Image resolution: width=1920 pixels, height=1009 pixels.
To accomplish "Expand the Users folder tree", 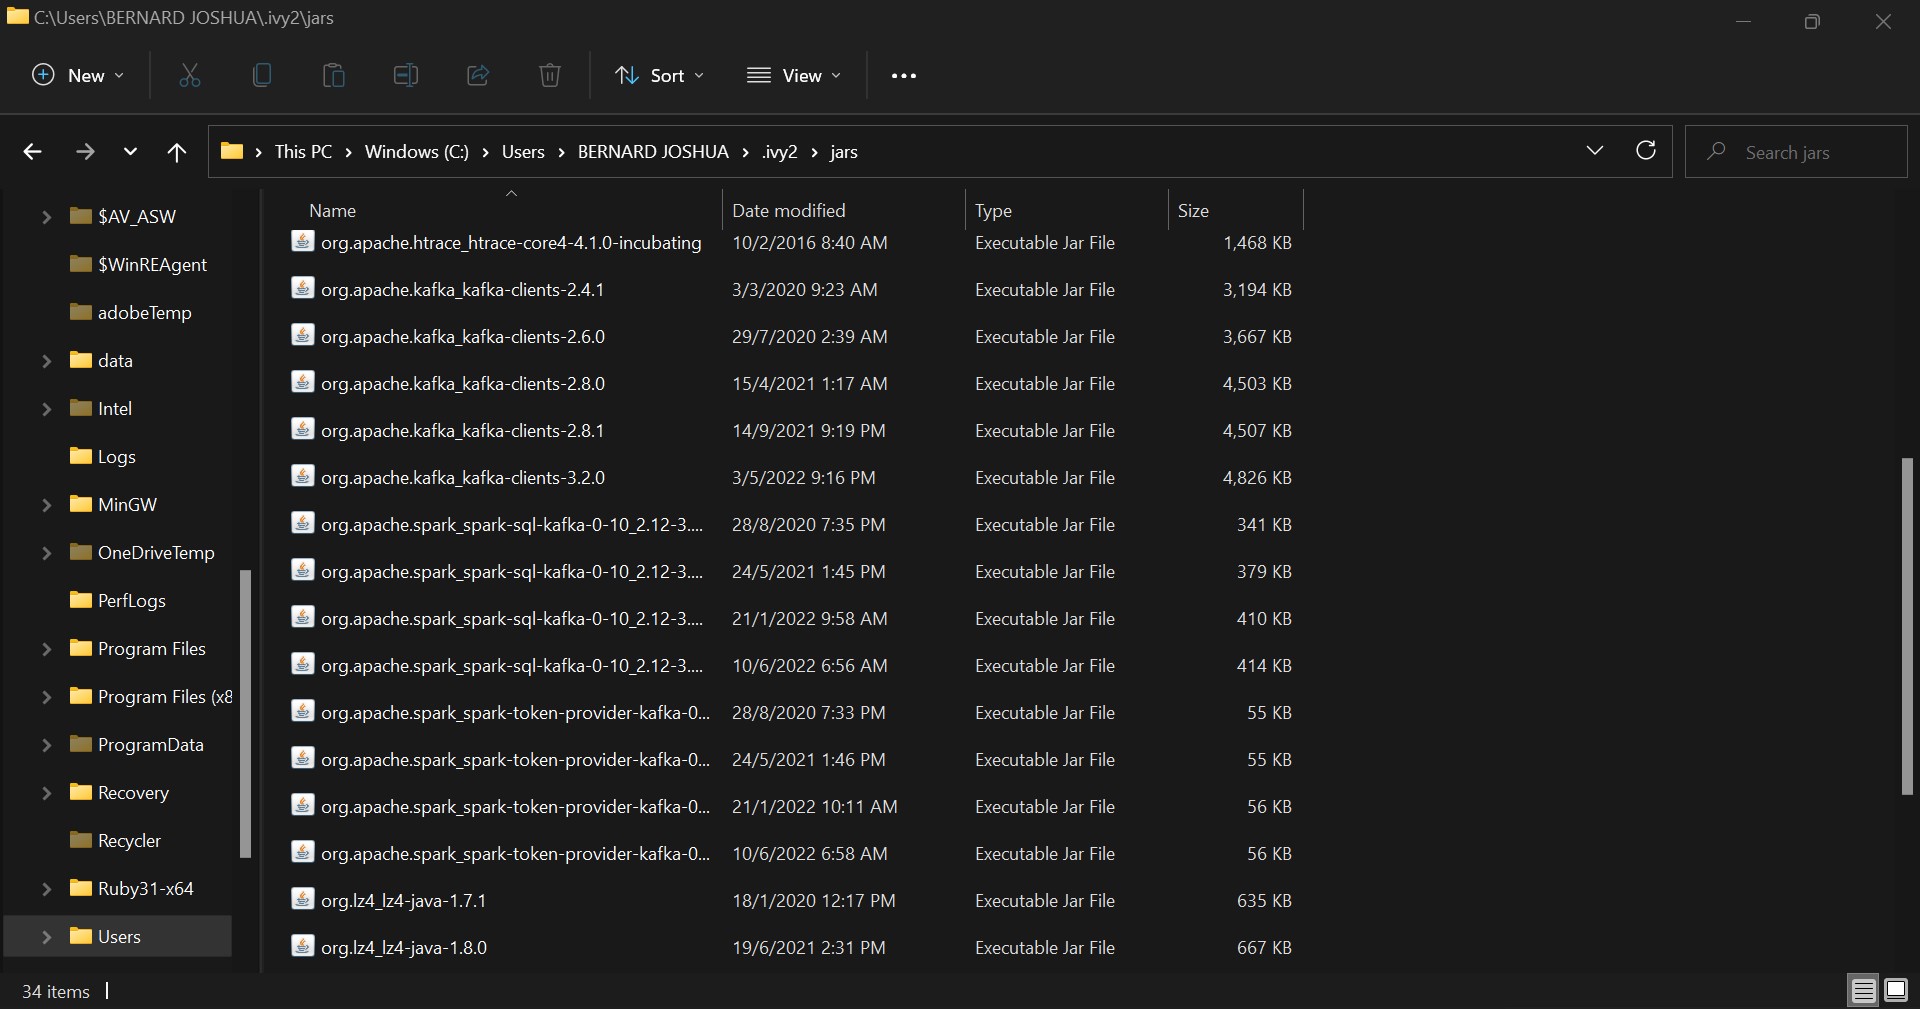I will click(x=46, y=936).
